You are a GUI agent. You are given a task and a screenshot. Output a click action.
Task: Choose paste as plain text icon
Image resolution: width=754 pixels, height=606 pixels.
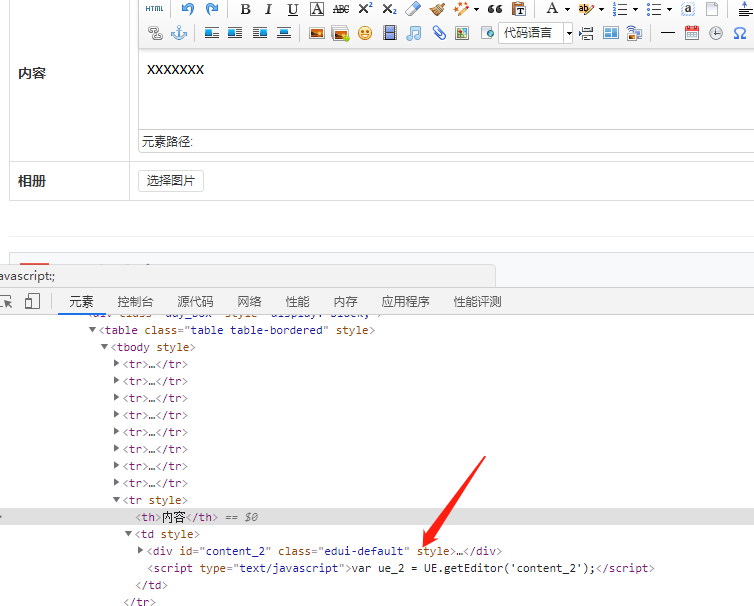tap(518, 9)
